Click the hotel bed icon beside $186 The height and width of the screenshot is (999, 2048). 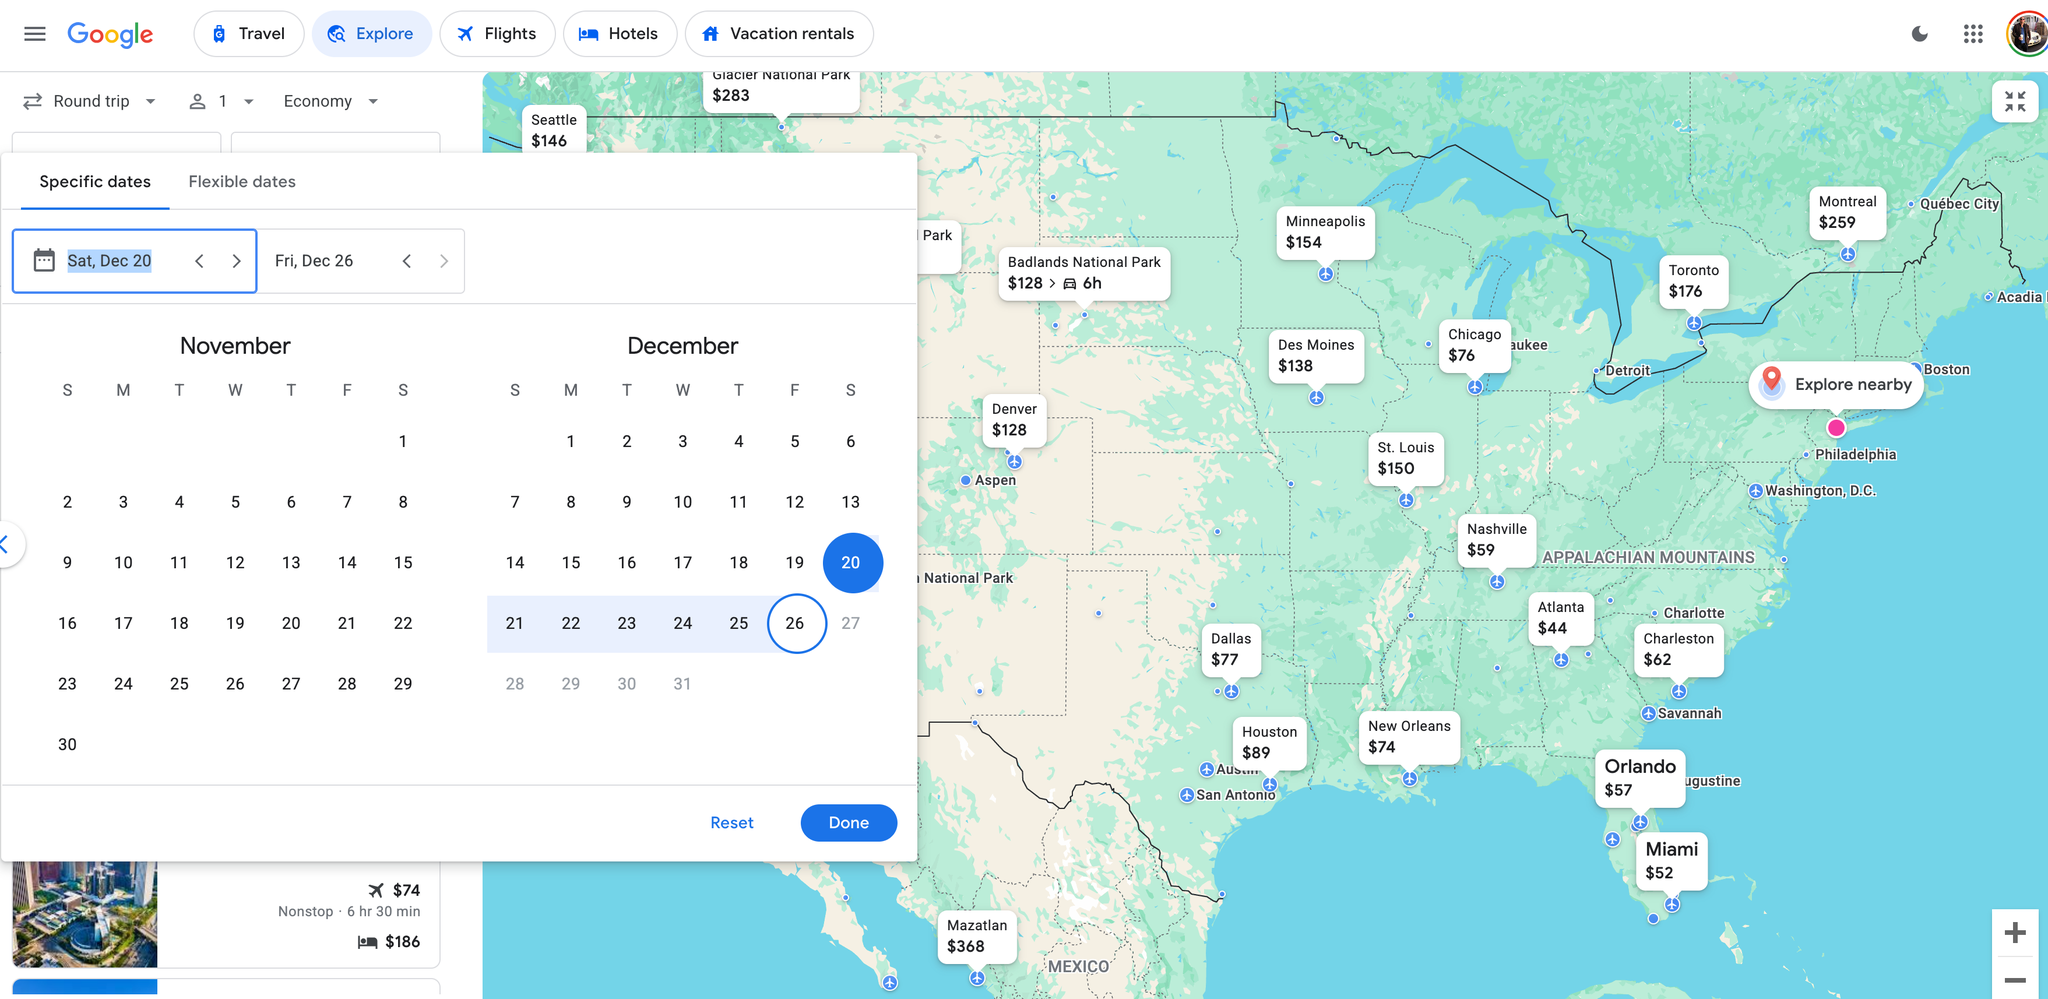tap(369, 941)
